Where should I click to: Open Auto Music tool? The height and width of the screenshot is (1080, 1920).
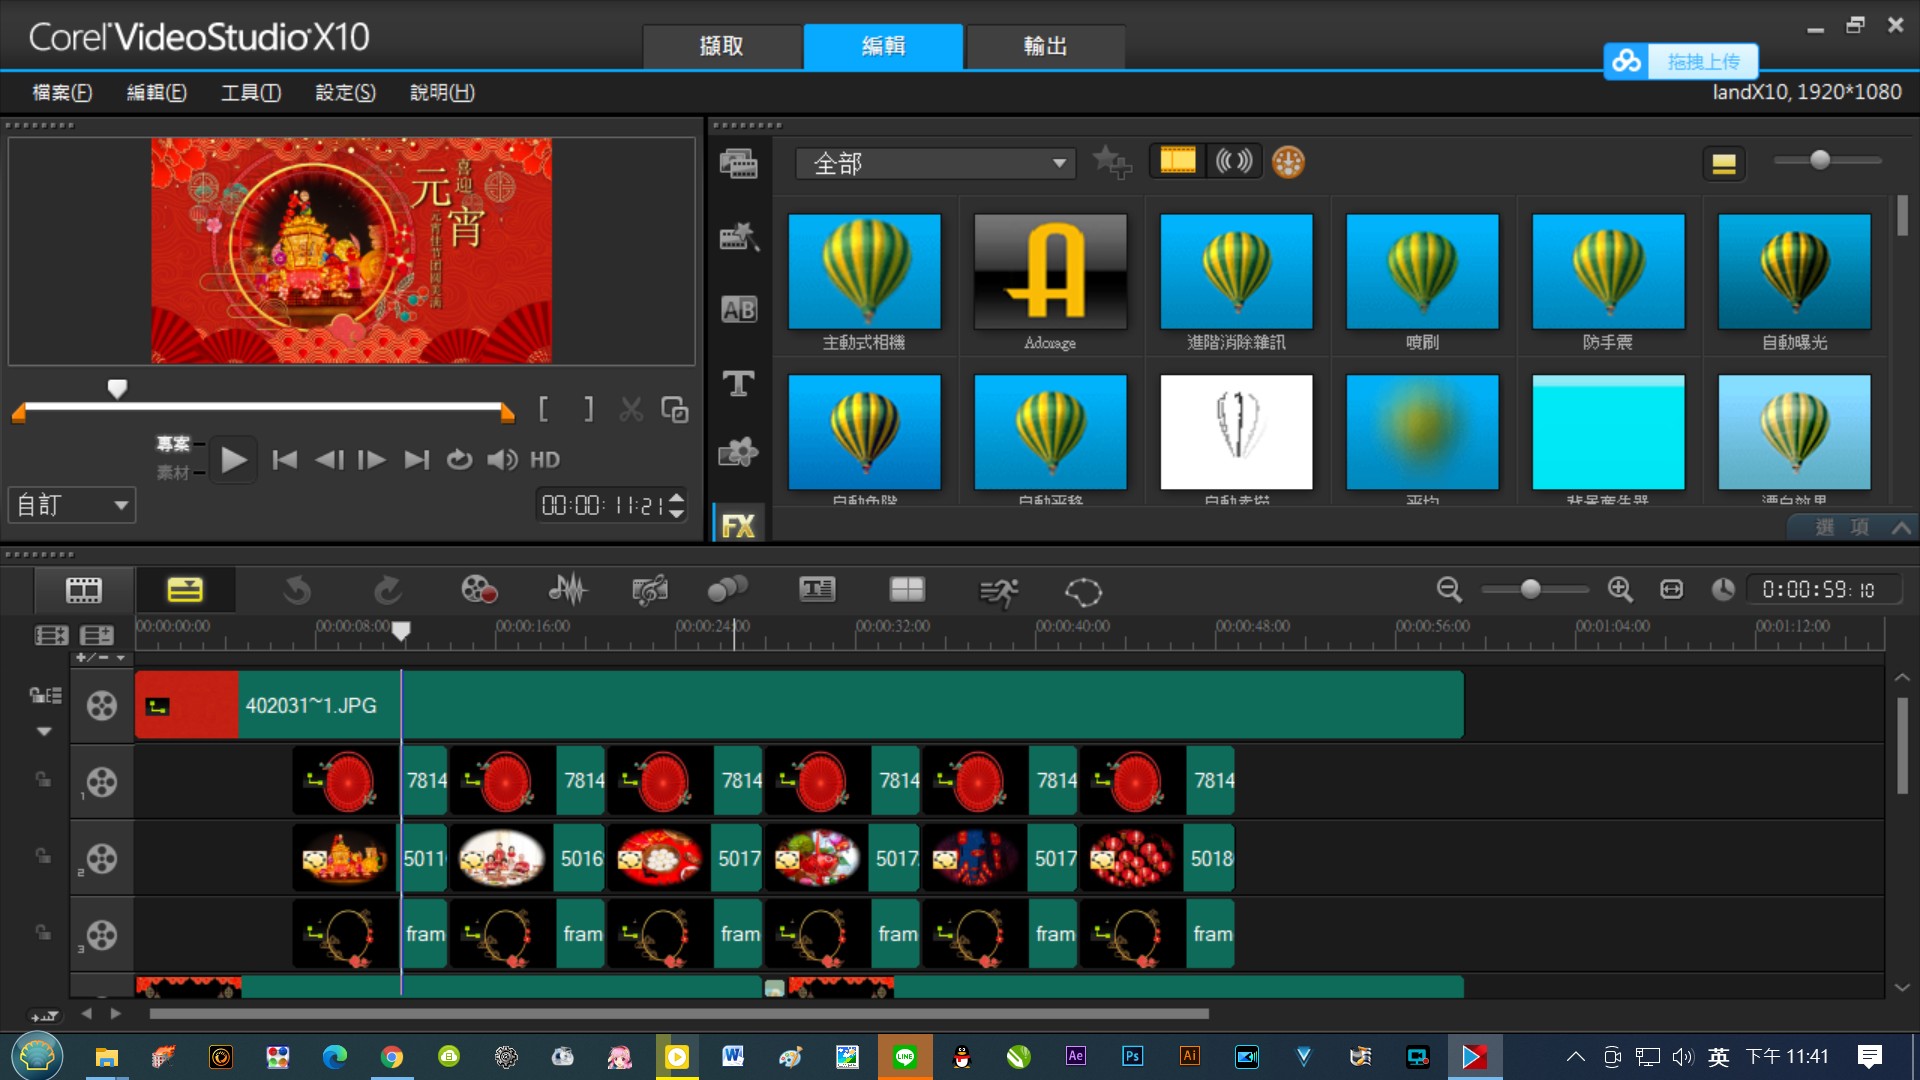click(x=649, y=591)
